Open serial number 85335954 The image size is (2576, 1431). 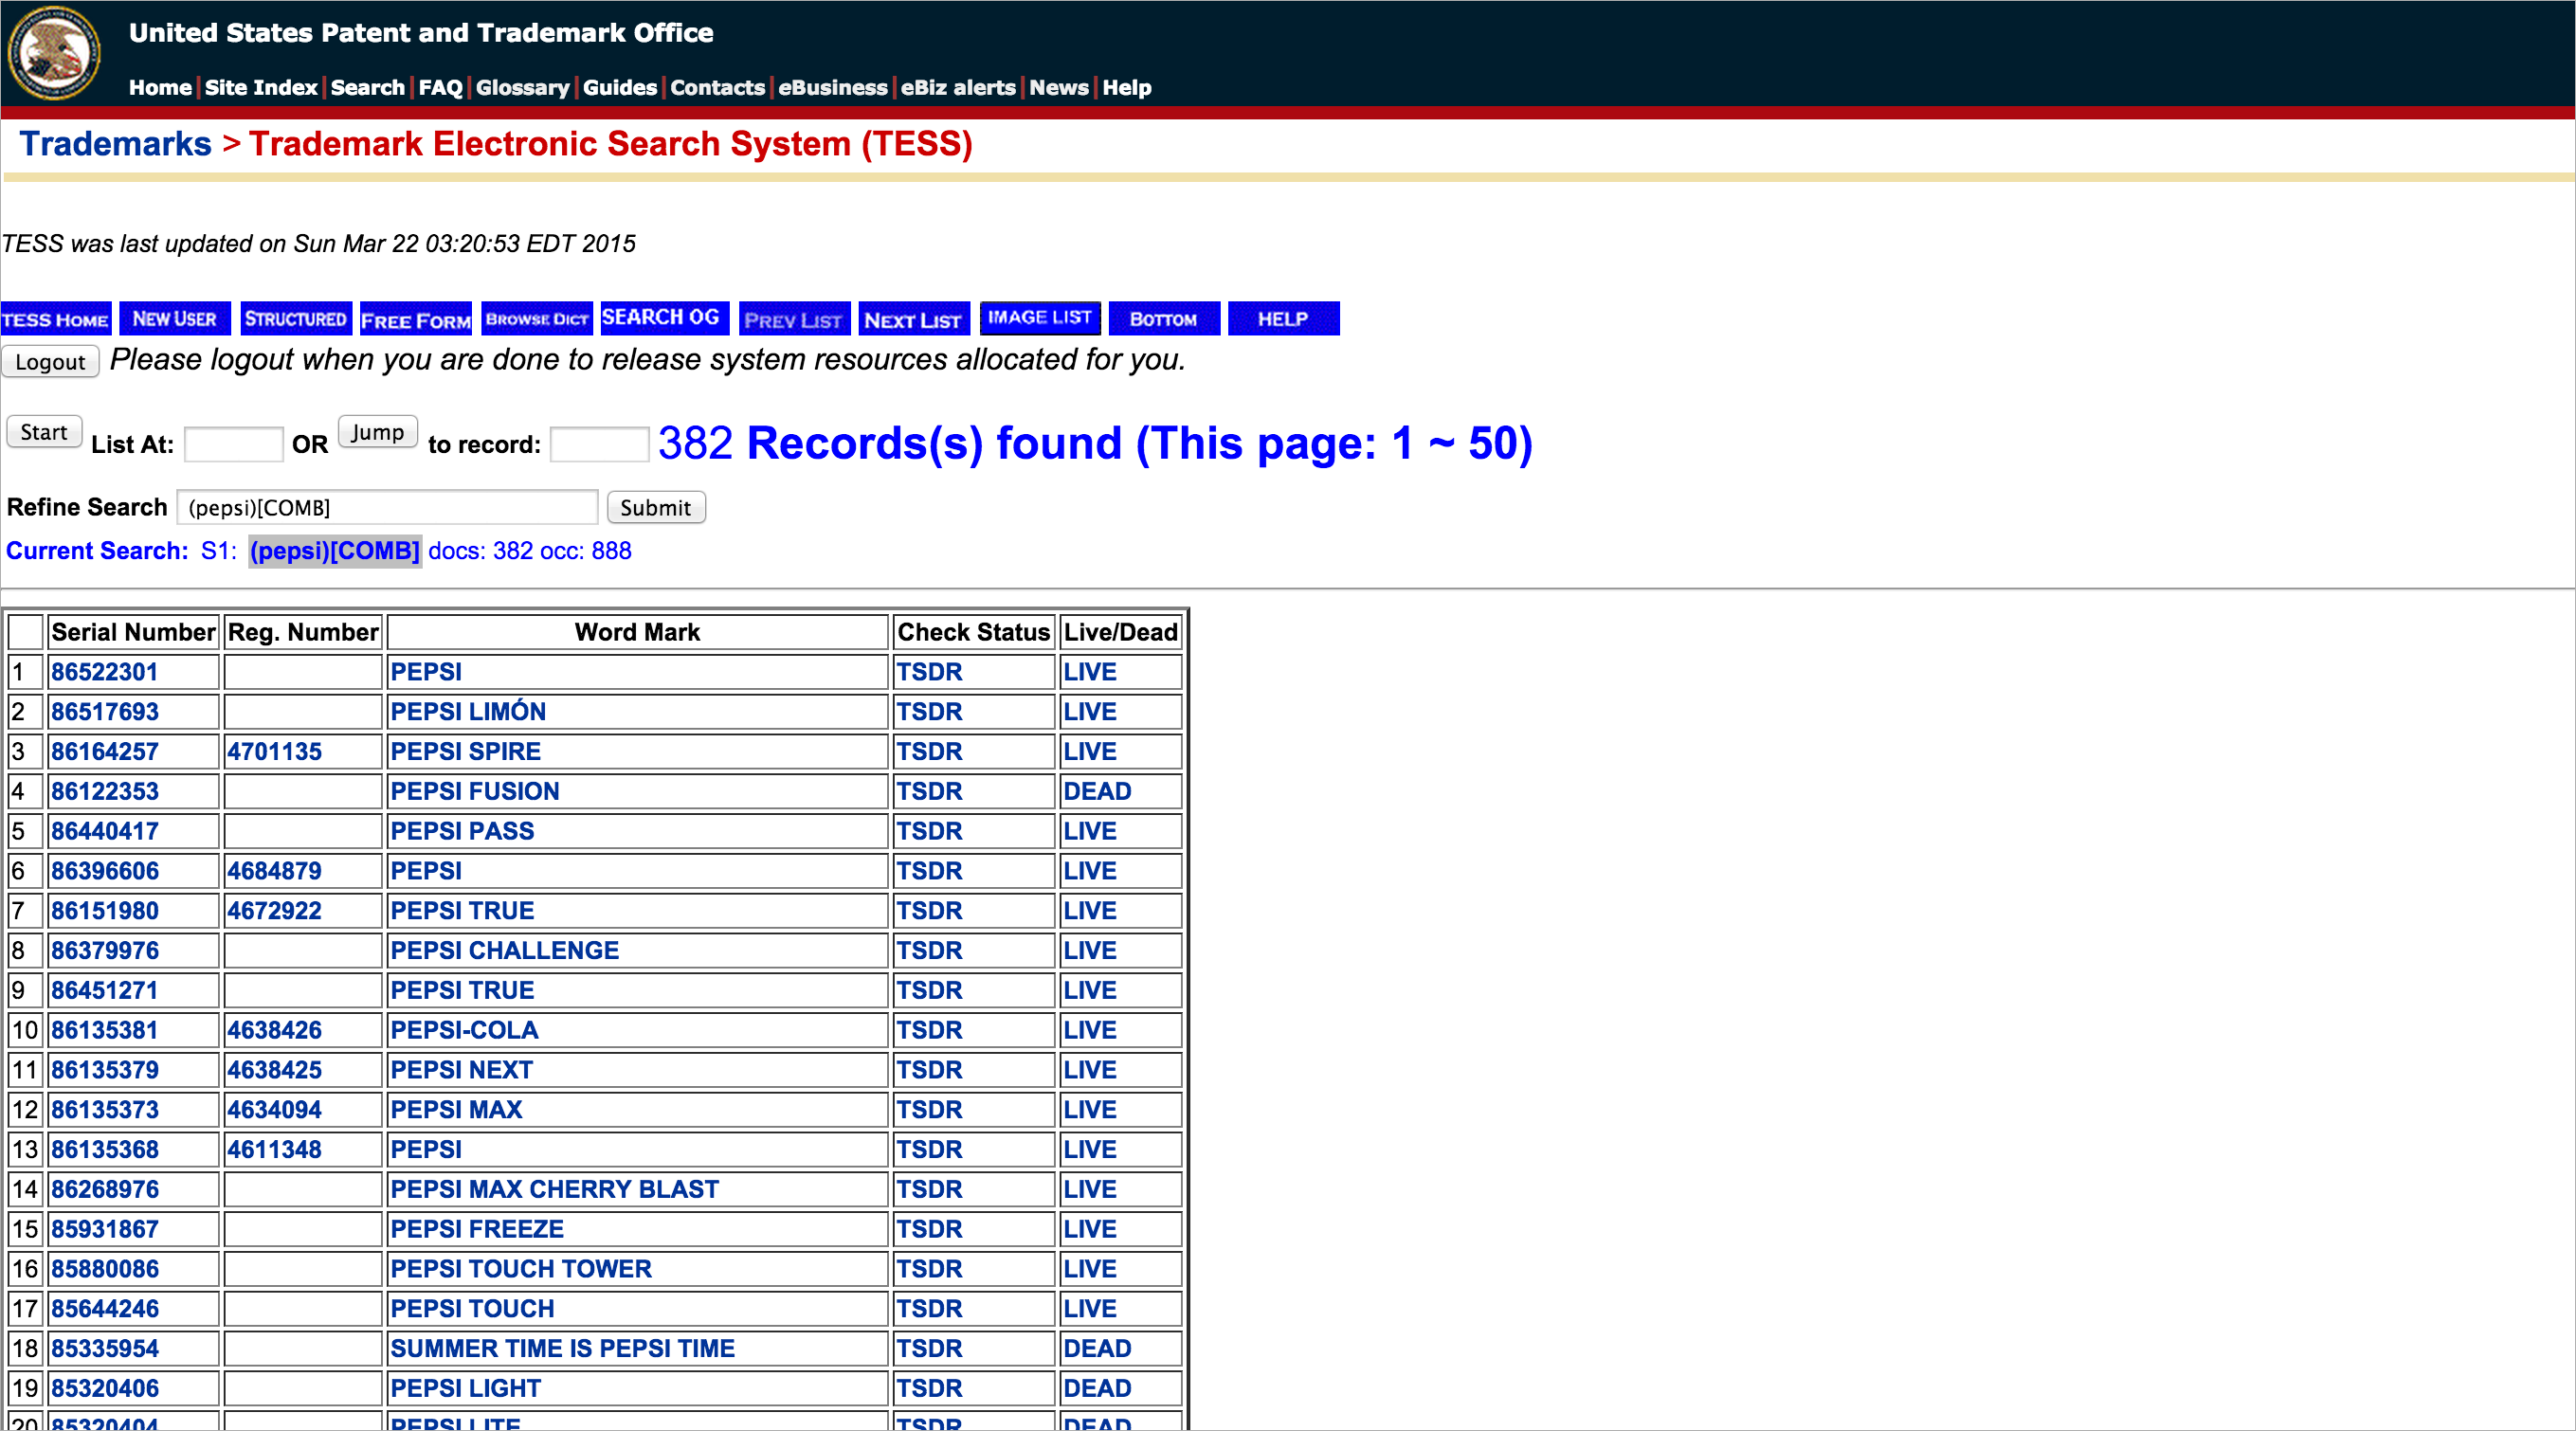(x=105, y=1349)
